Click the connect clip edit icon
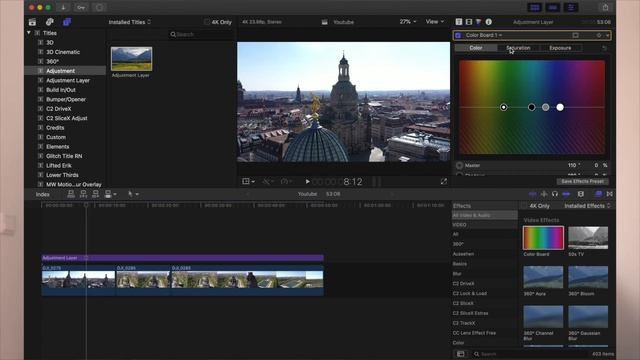 pyautogui.click(x=71, y=194)
